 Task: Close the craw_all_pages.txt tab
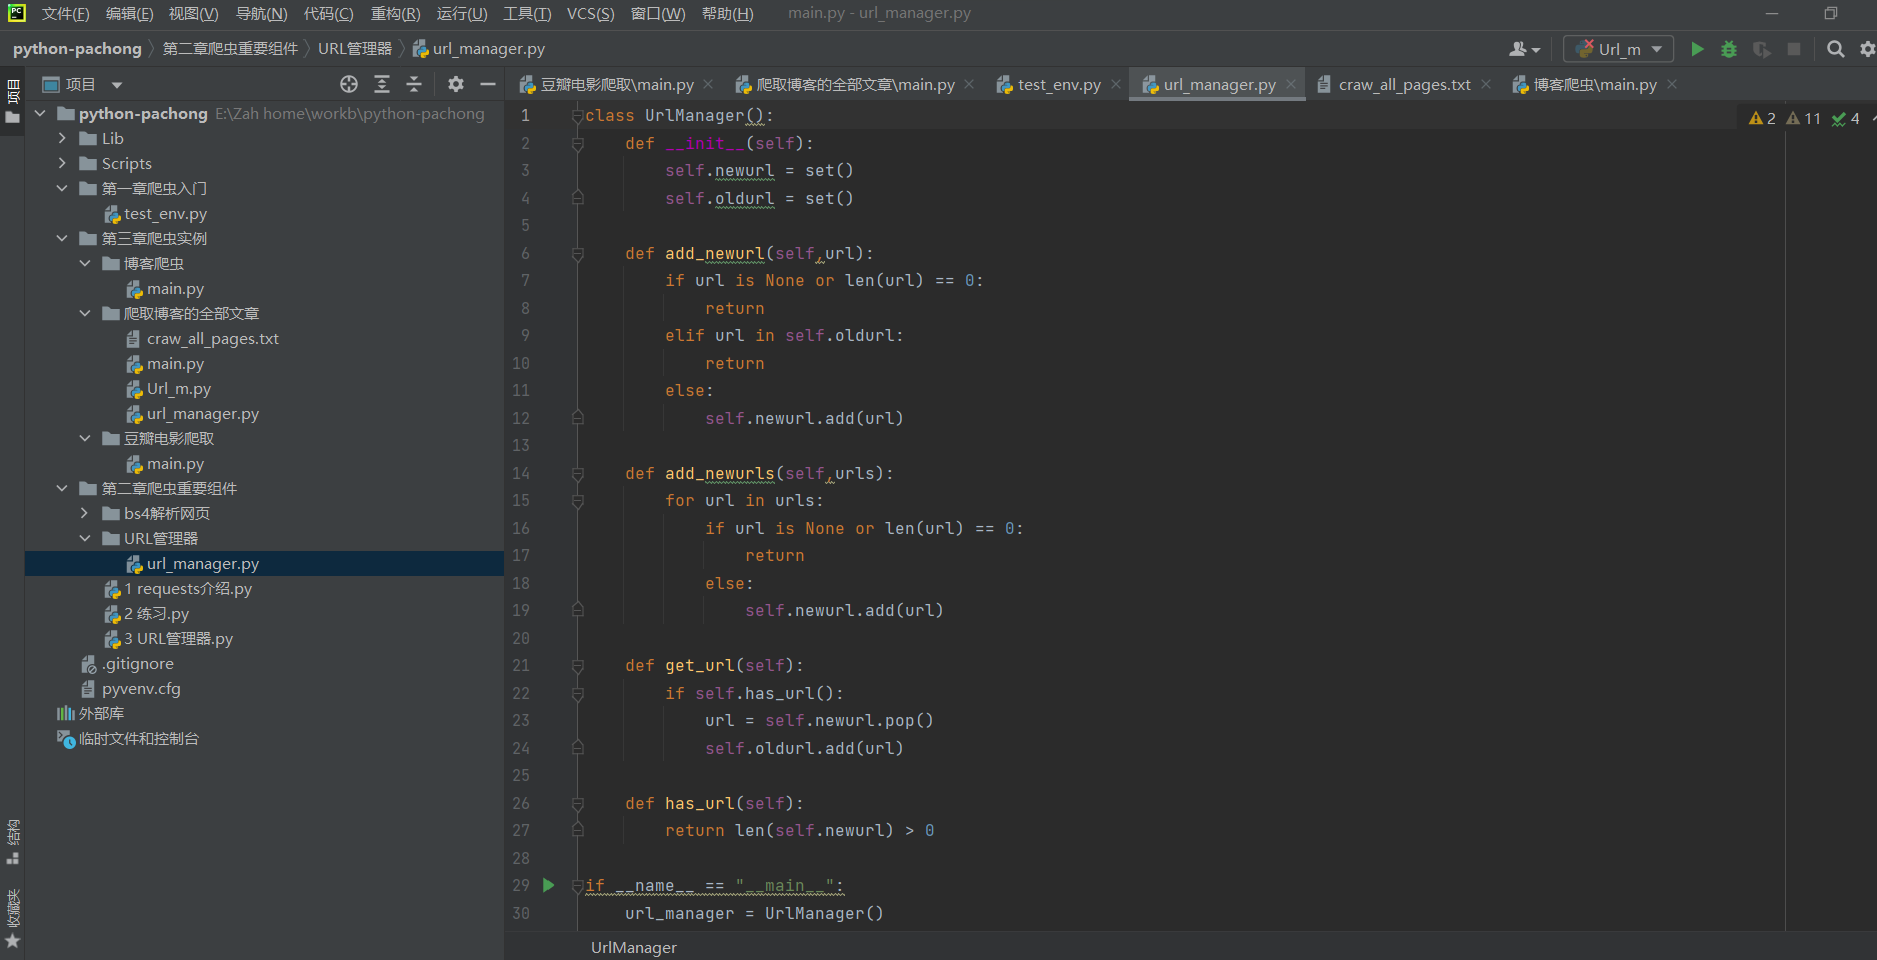[1486, 84]
